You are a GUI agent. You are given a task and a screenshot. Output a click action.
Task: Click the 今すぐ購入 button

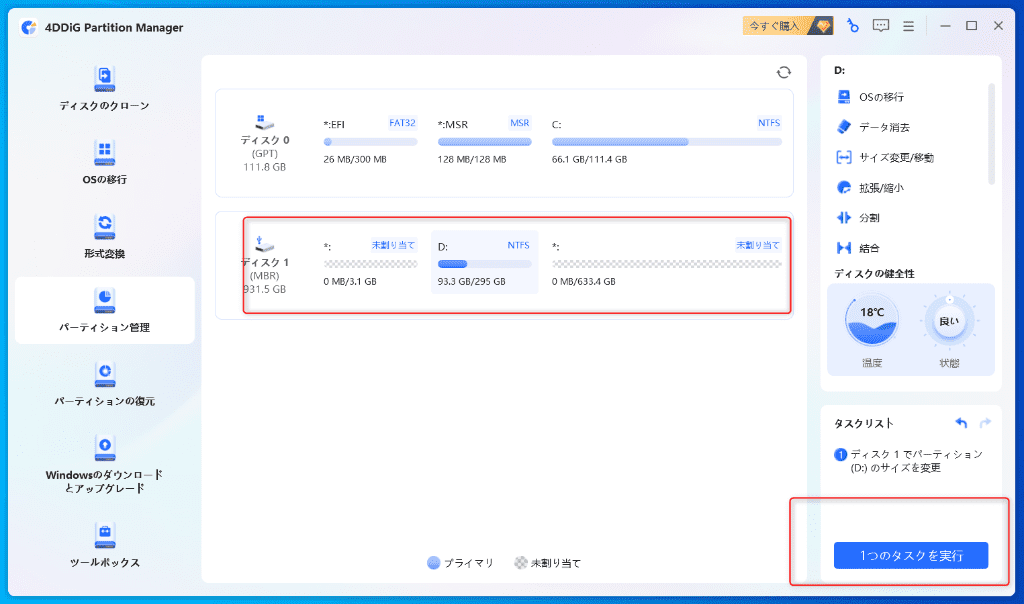coord(788,26)
